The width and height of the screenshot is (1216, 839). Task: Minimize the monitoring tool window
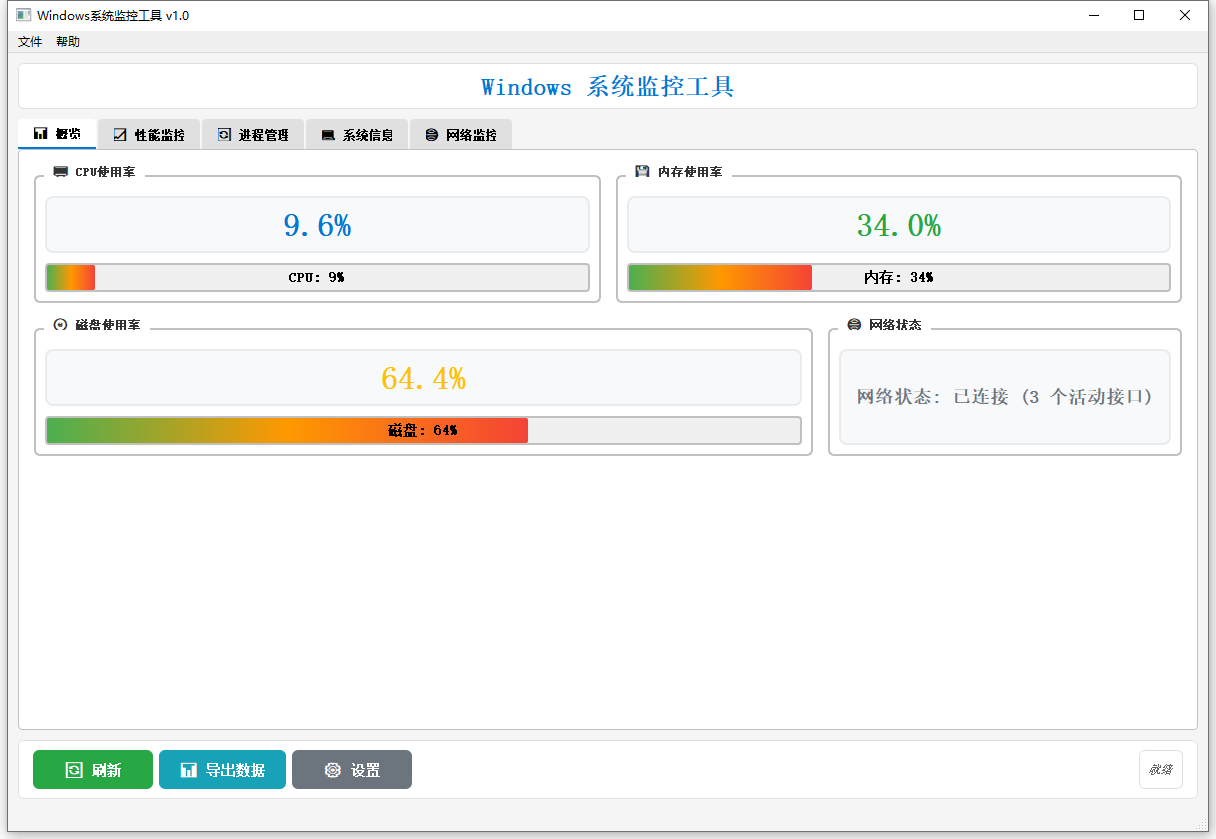(1093, 15)
